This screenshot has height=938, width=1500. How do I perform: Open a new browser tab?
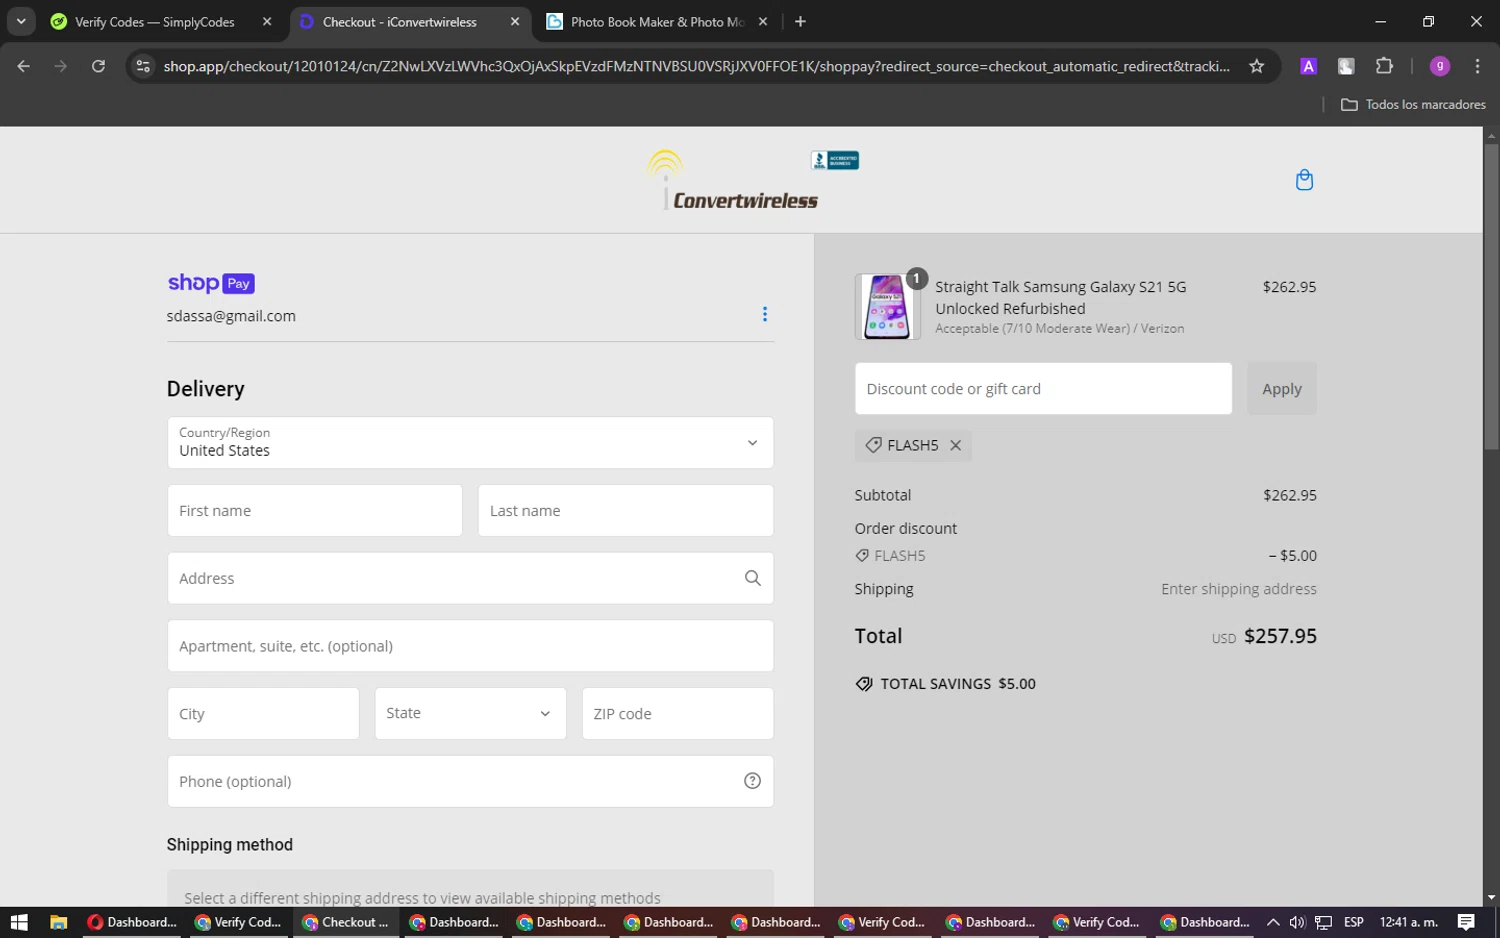800,21
